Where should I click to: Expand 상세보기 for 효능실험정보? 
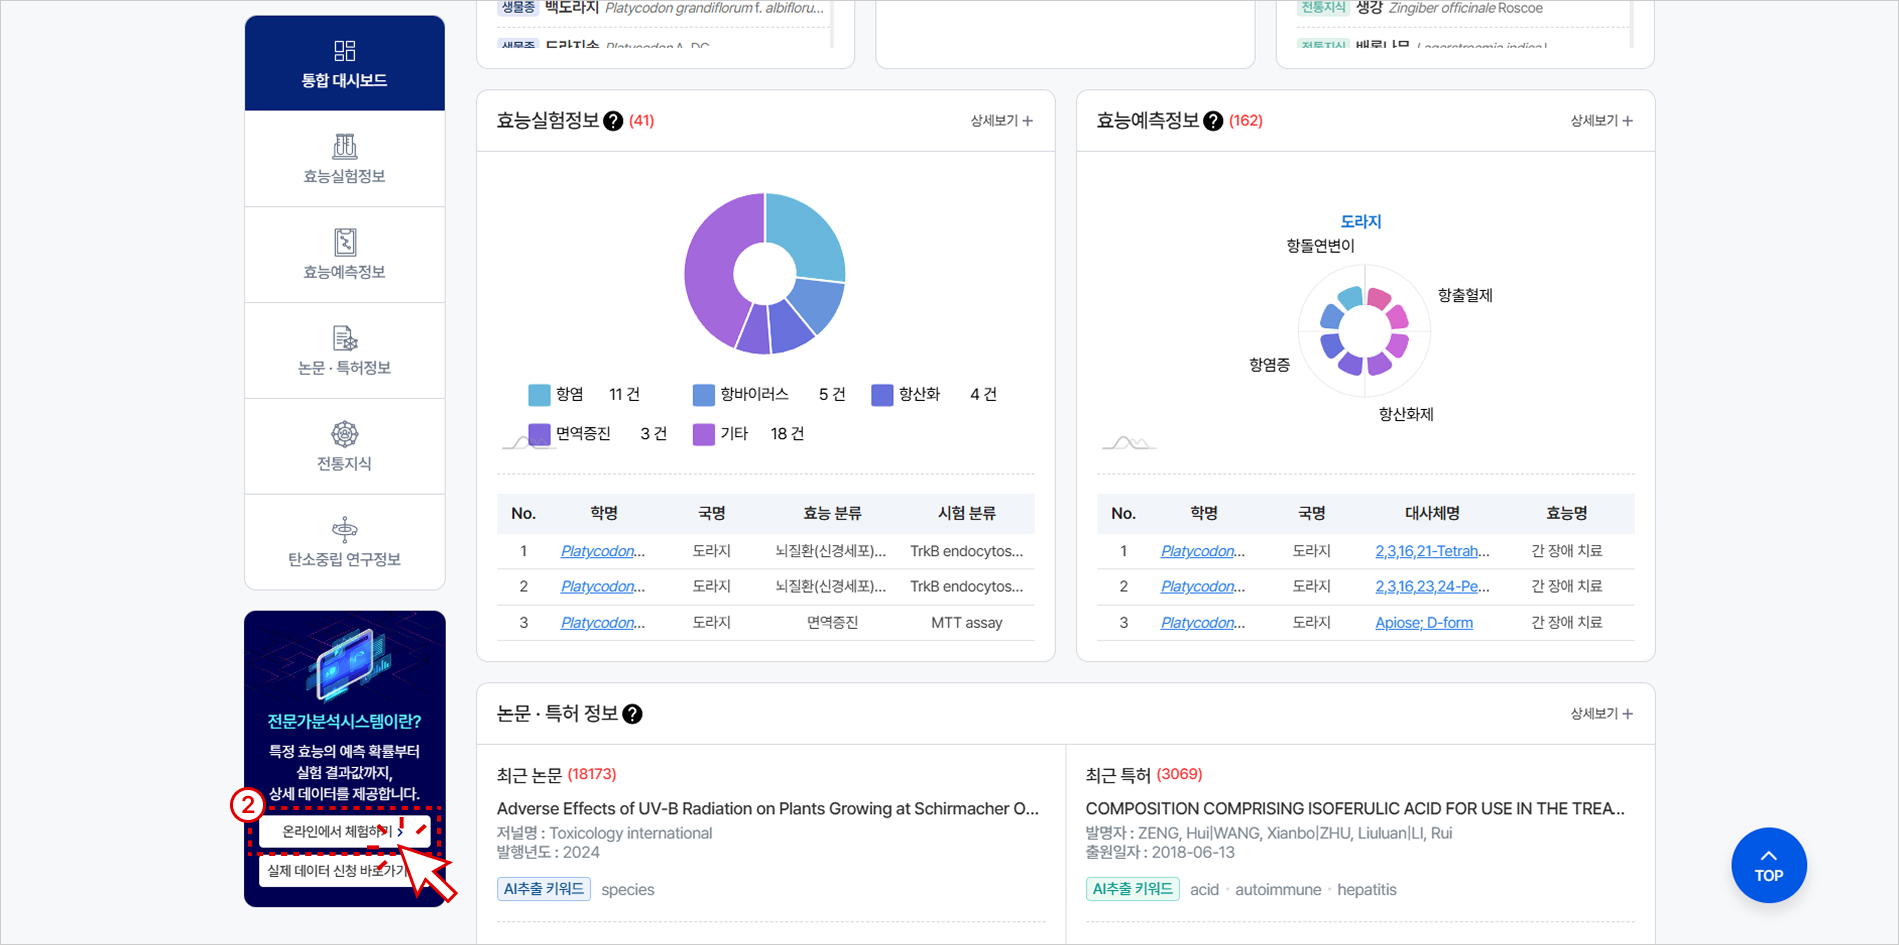pos(999,120)
